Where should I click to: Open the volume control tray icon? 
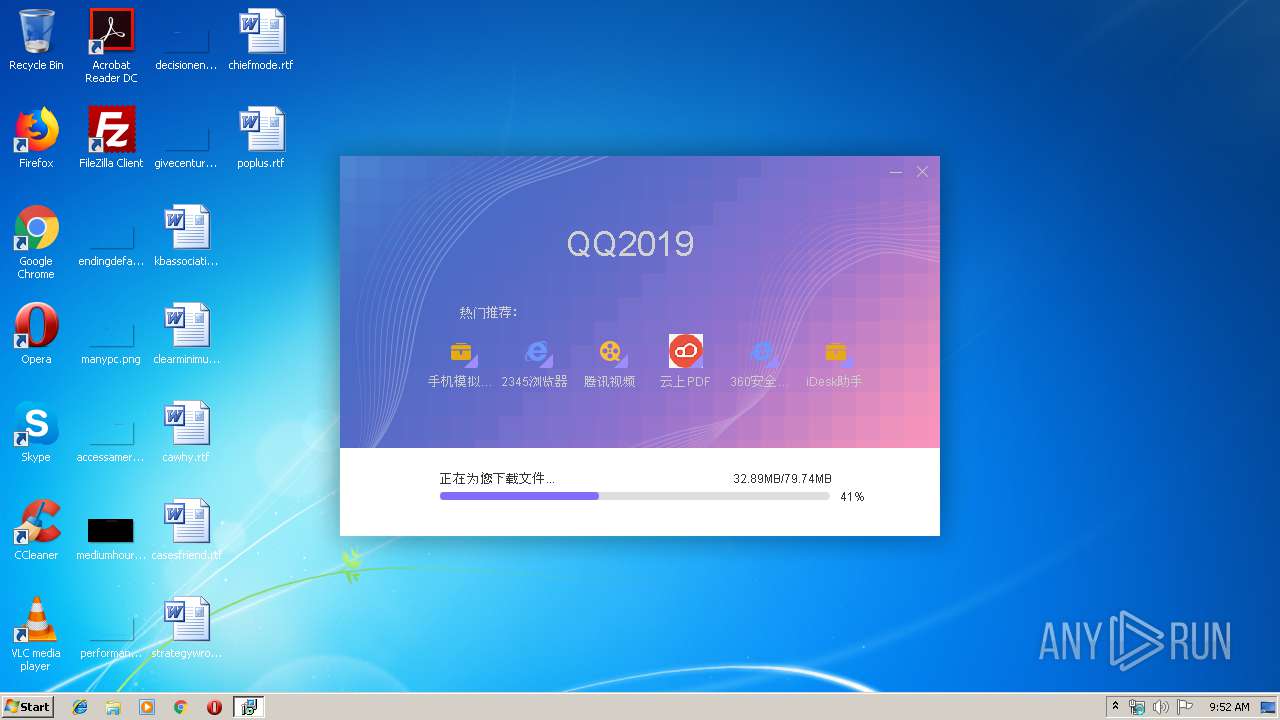coord(1160,707)
